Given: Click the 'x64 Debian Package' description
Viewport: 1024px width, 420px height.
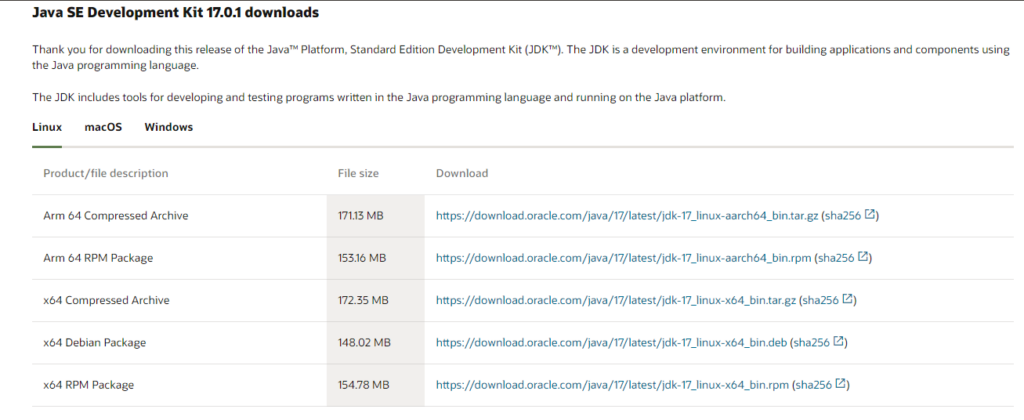Looking at the screenshot, I should click(x=95, y=342).
